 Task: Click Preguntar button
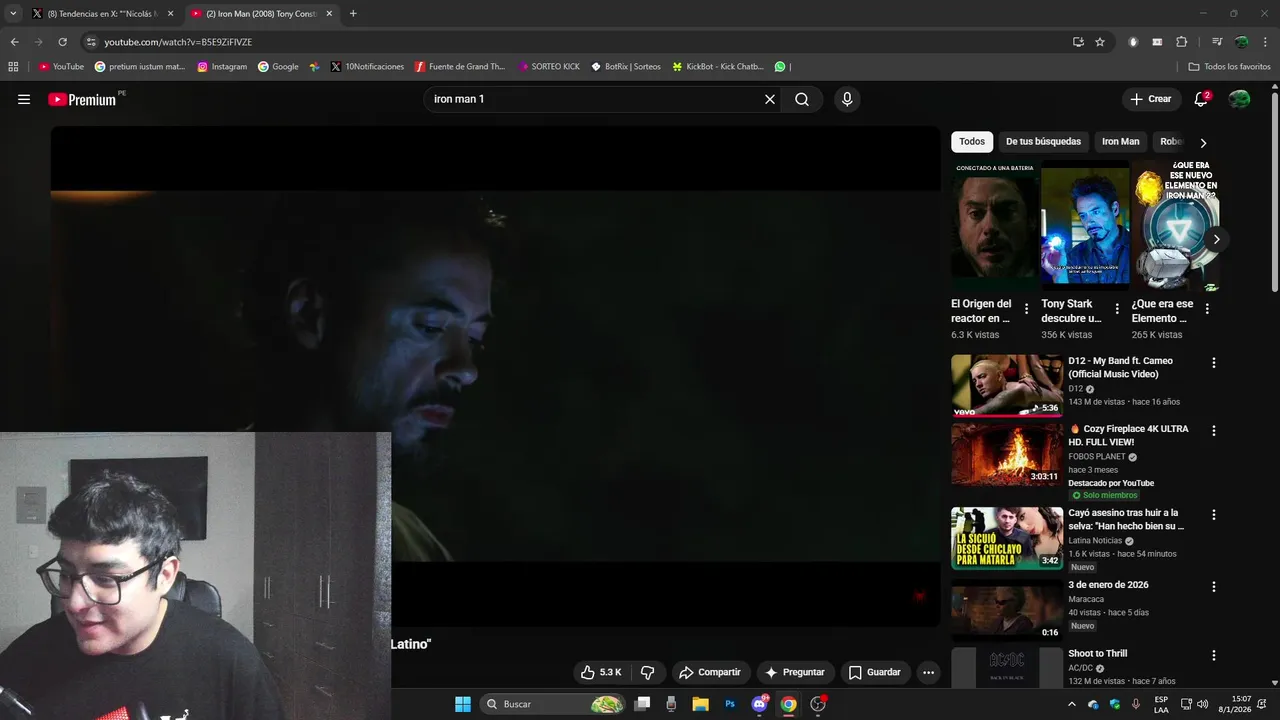[x=794, y=672]
